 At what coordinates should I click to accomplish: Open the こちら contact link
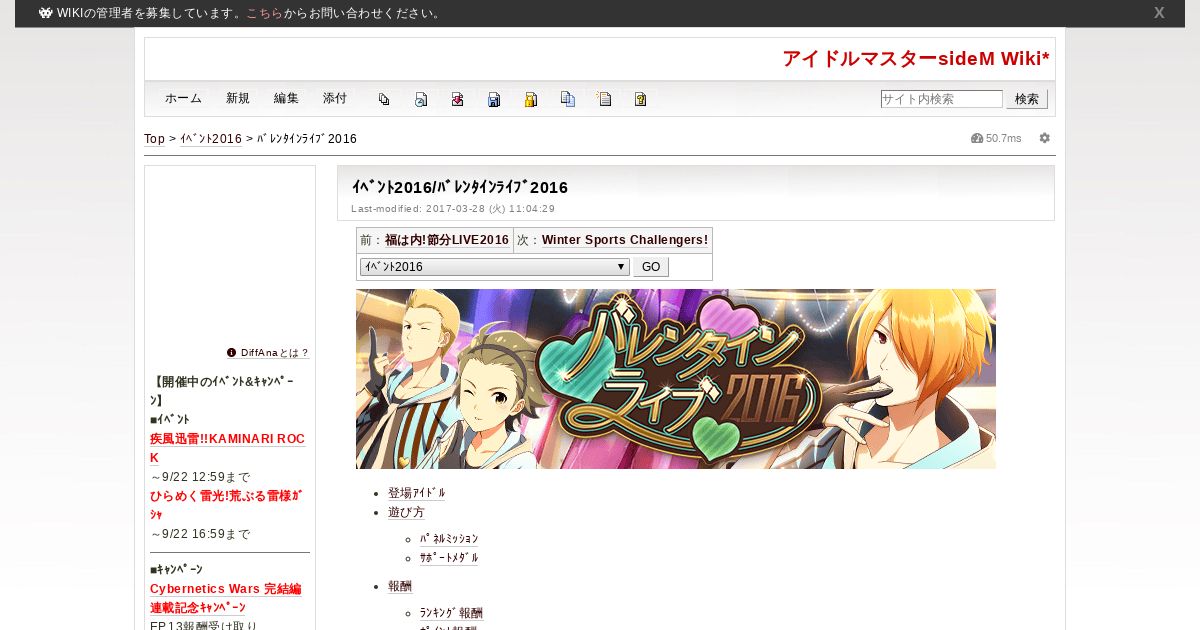click(x=264, y=14)
